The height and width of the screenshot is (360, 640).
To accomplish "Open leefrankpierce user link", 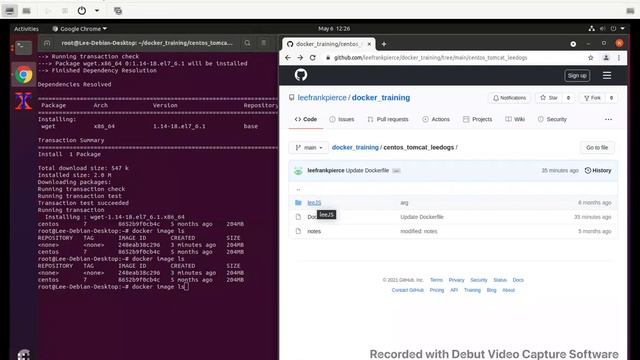I will (322, 98).
